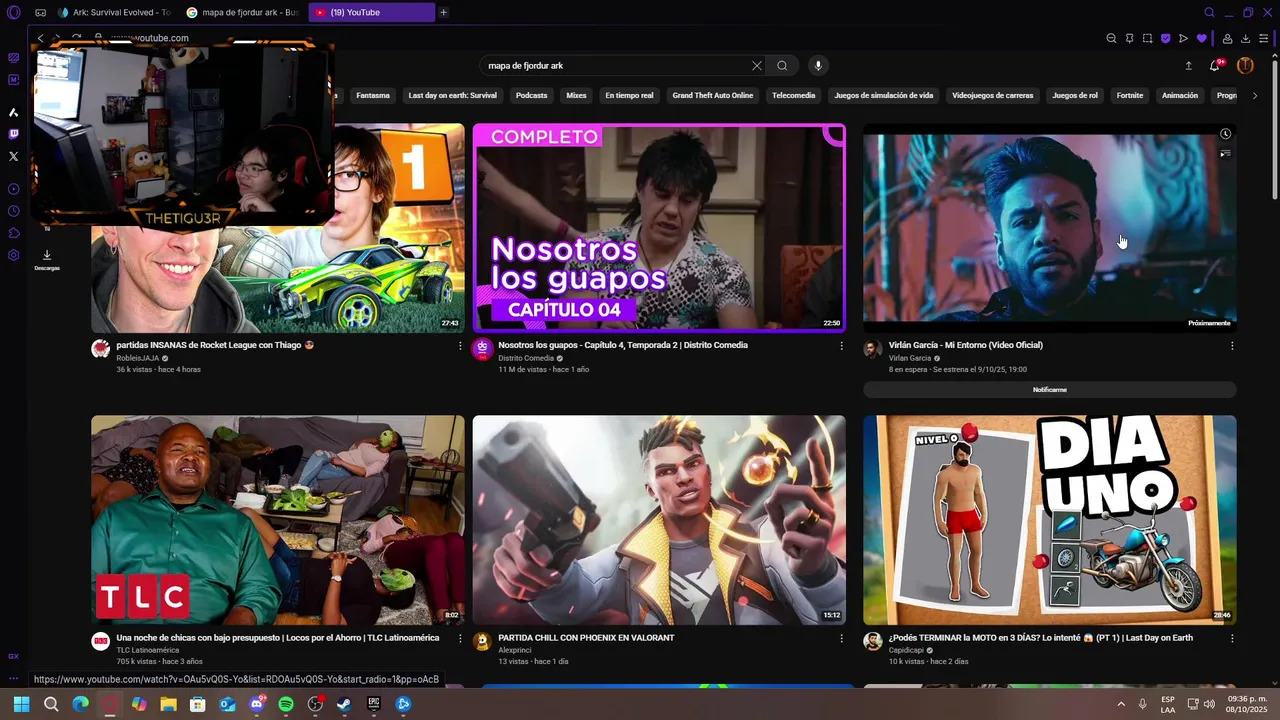The image size is (1280, 720).
Task: Open more options for Virlán García video
Action: (x=1232, y=346)
